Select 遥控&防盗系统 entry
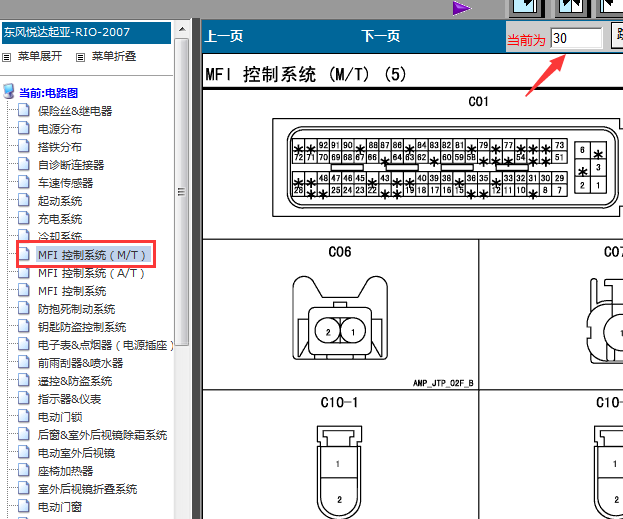This screenshot has height=519, width=623. pyautogui.click(x=75, y=381)
